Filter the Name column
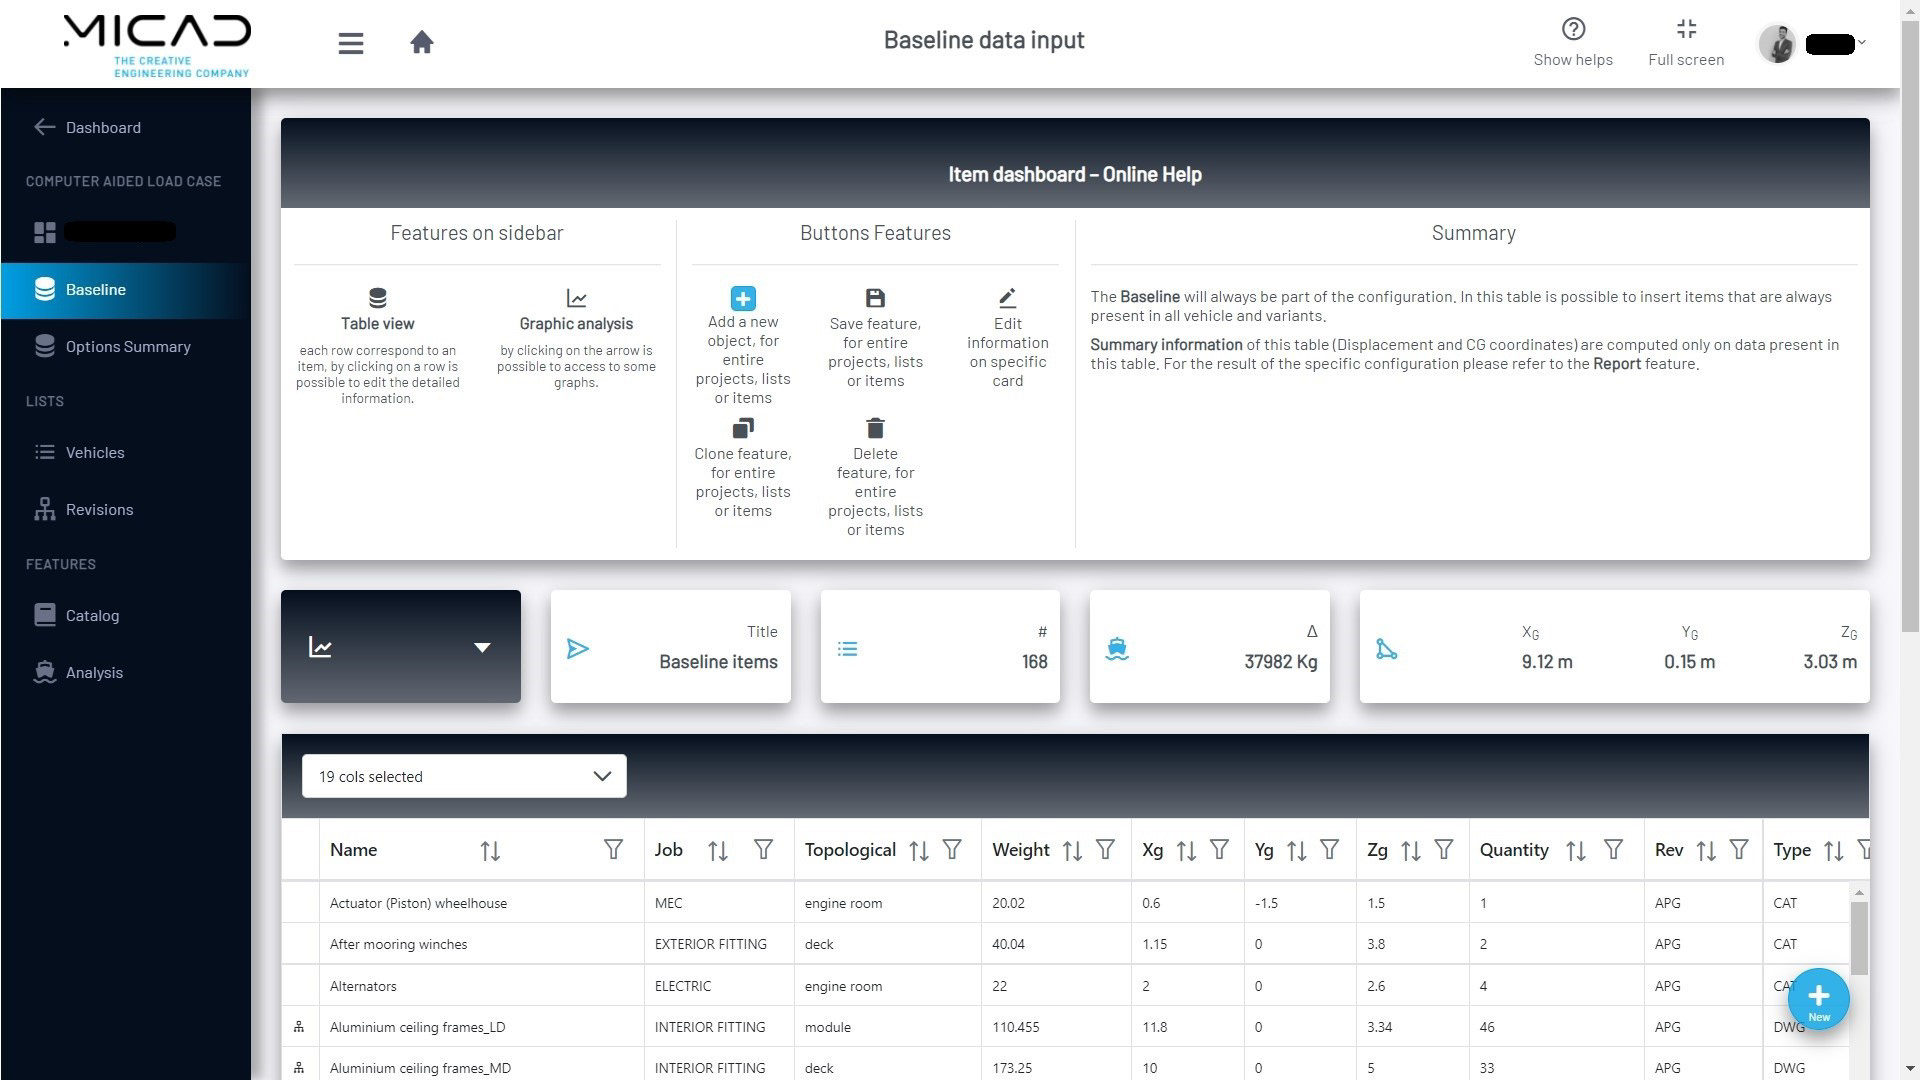Screen dimensions: 1920x1080 point(613,850)
